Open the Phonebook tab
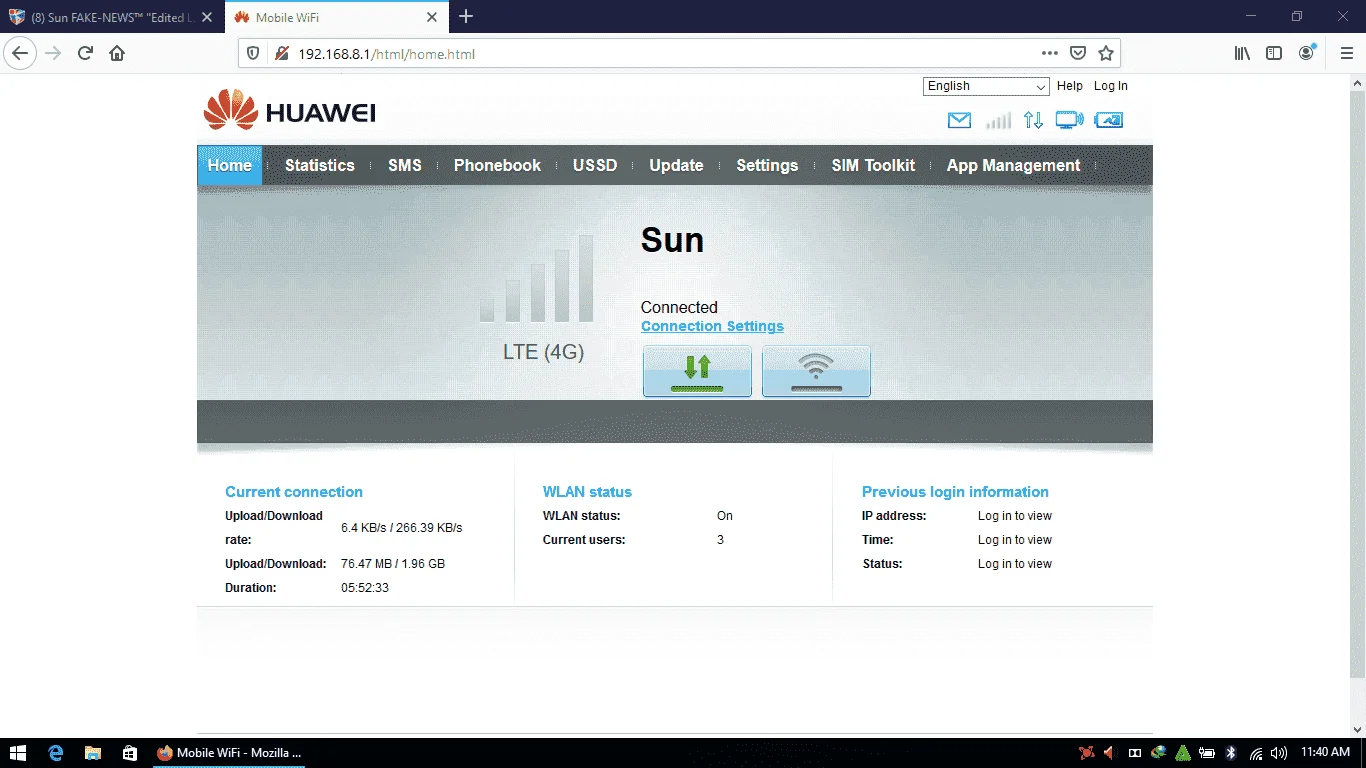The width and height of the screenshot is (1366, 768). coord(497,165)
